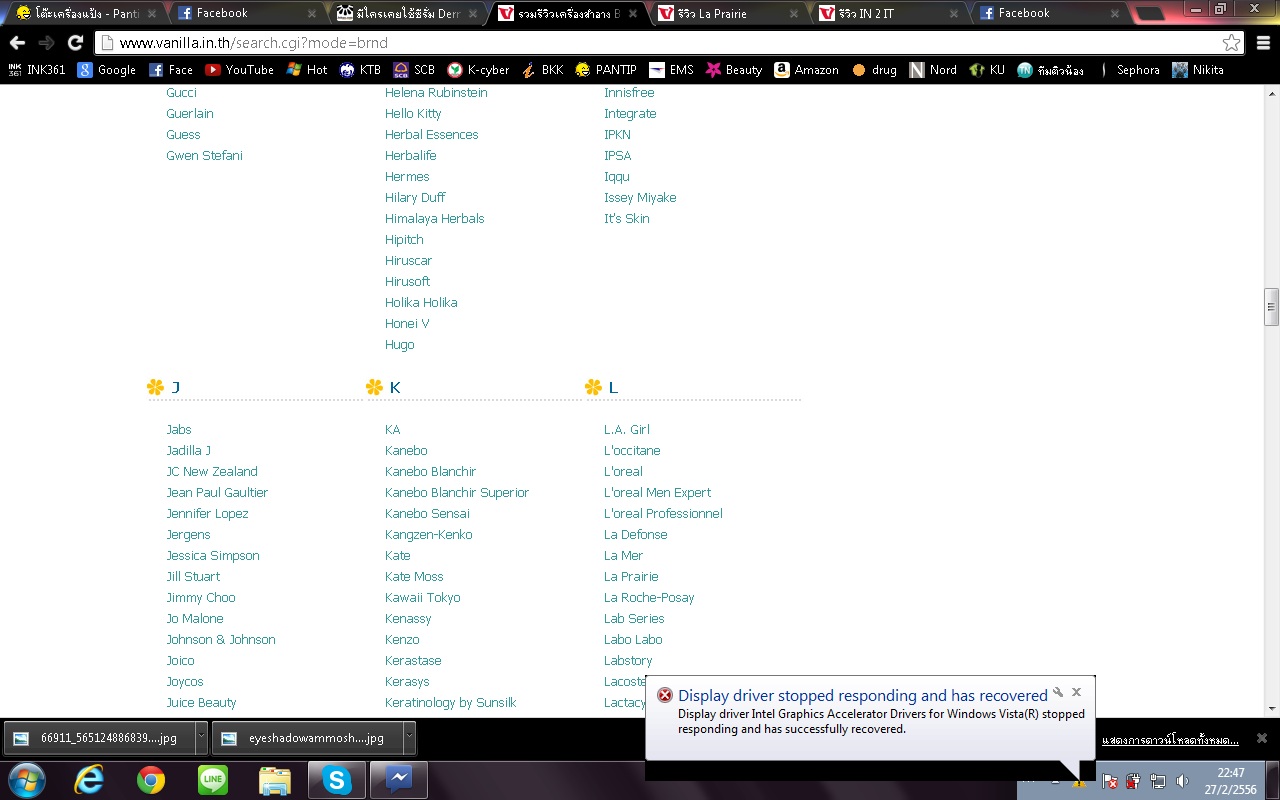This screenshot has width=1280, height=800.
Task: Open Nikita bookmark
Action: tap(1198, 70)
